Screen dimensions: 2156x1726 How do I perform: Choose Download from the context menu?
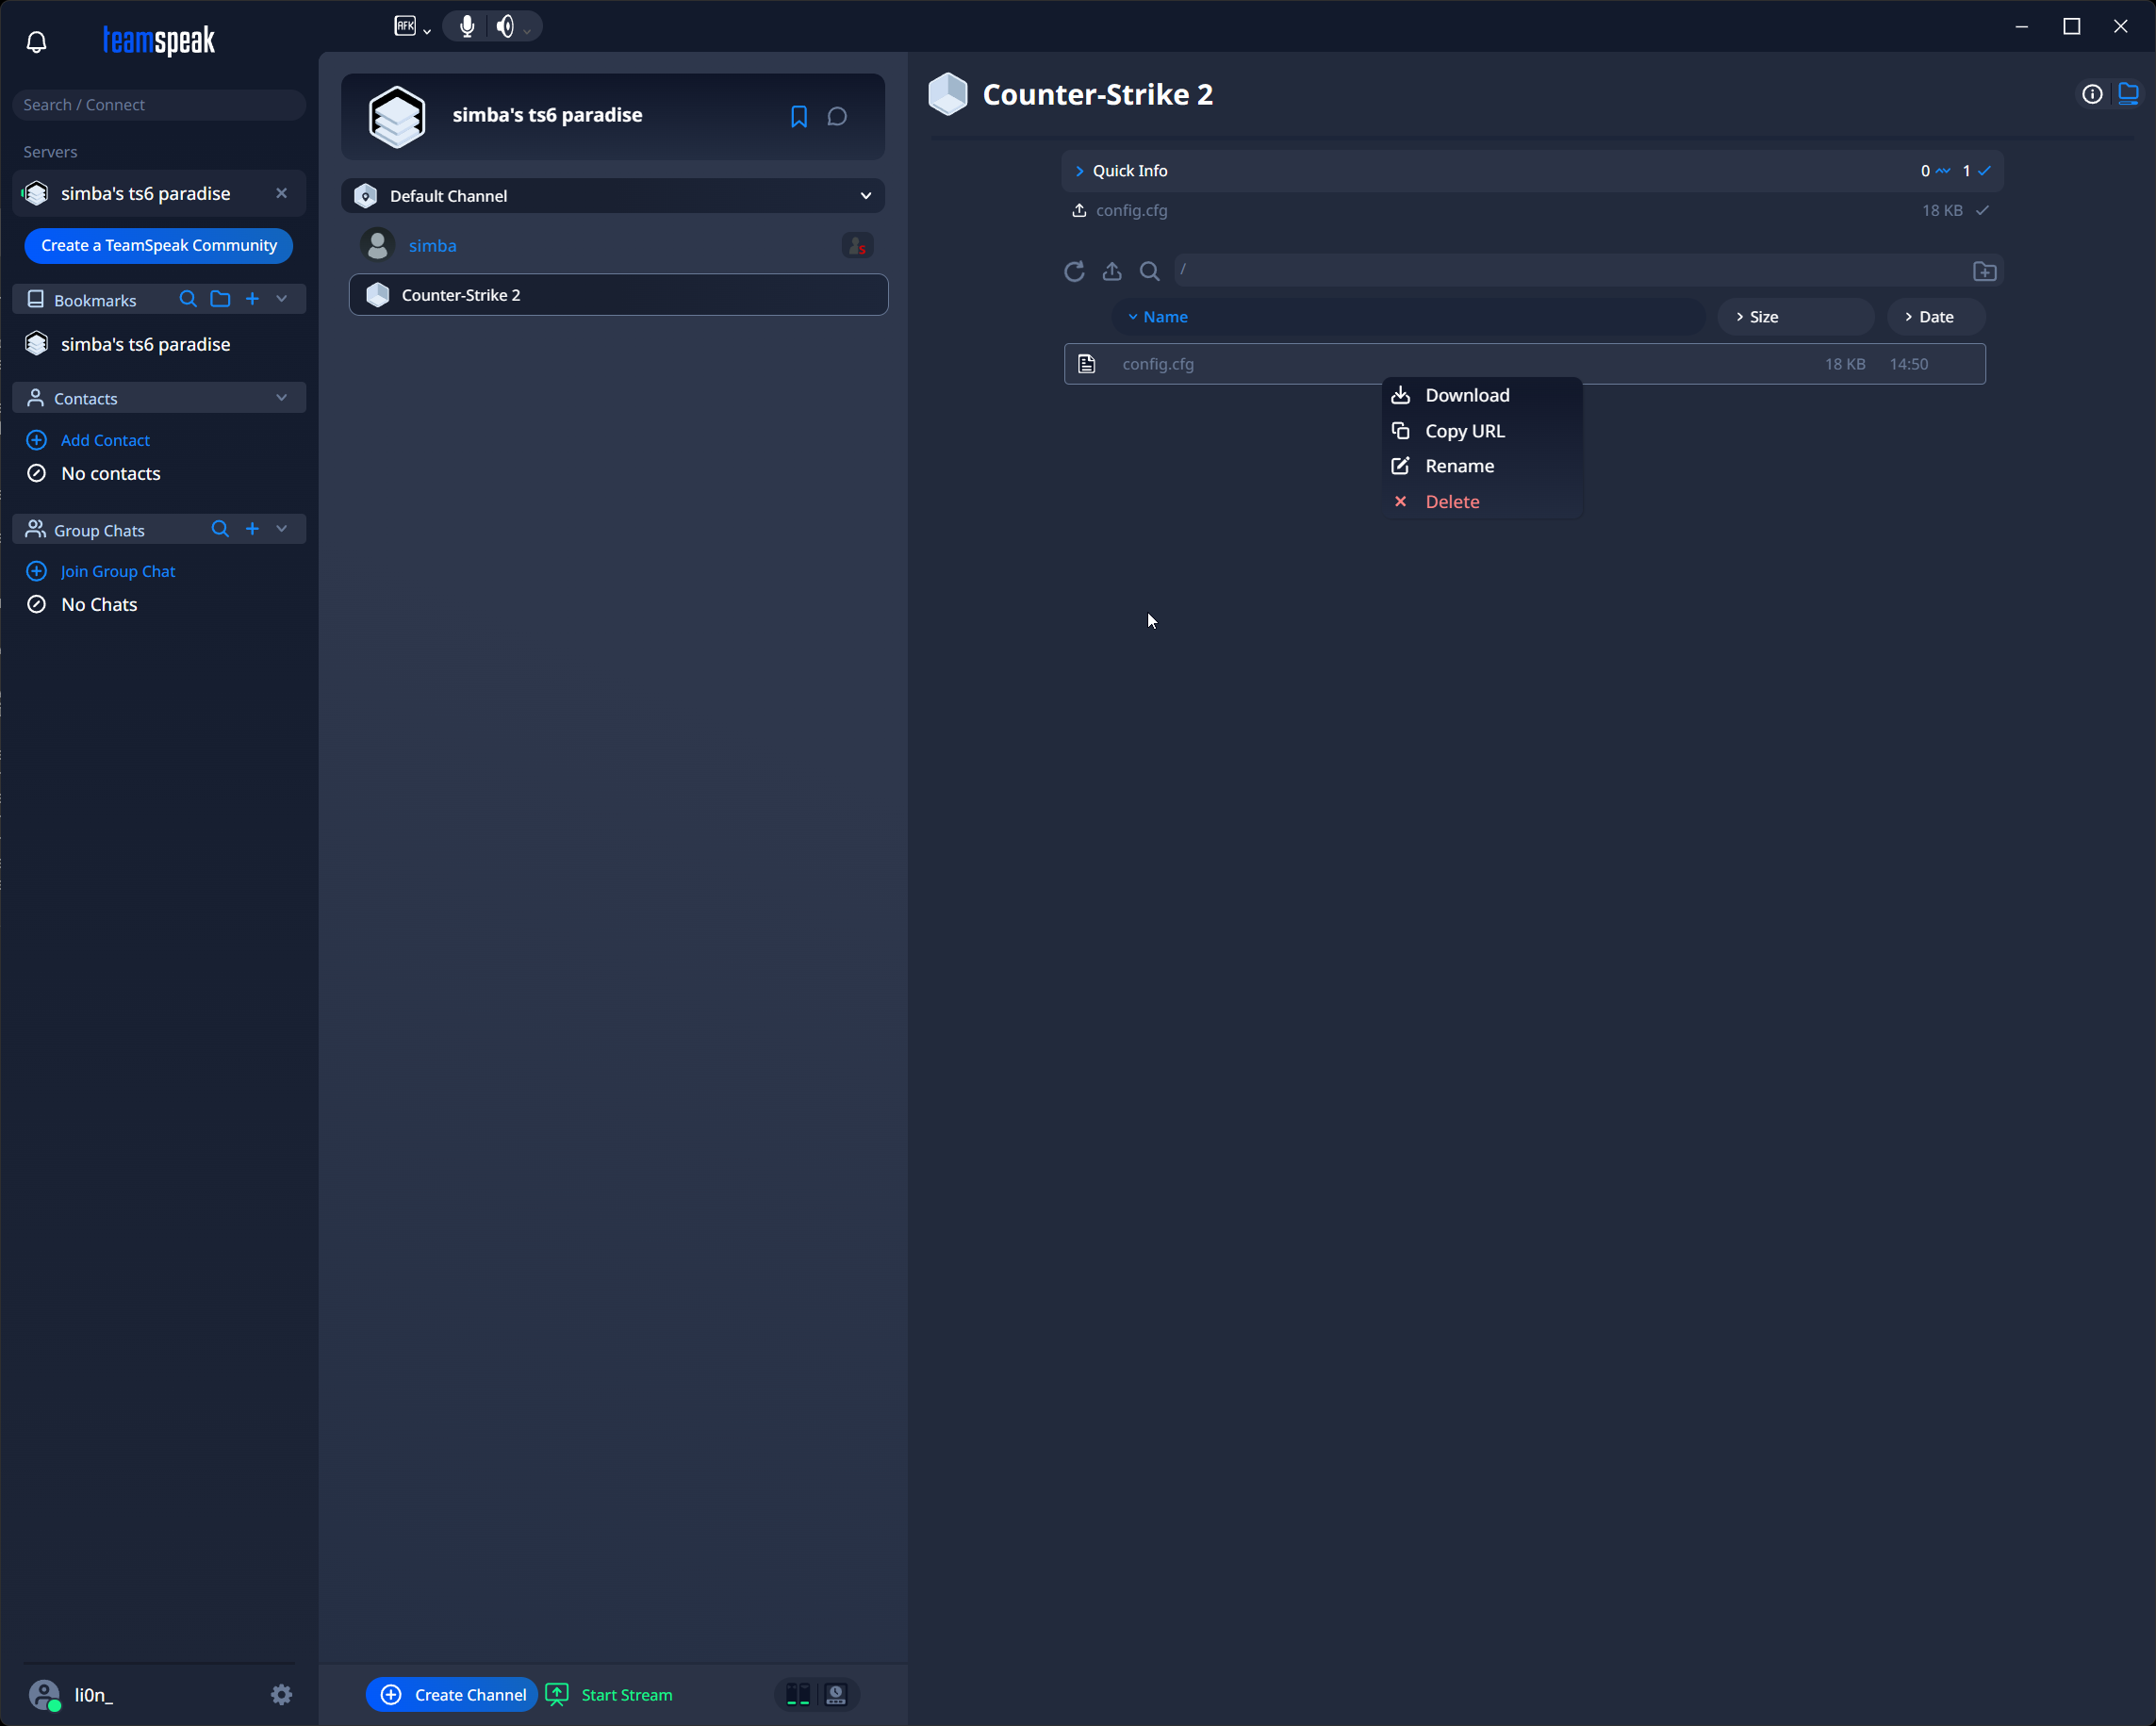(x=1482, y=395)
